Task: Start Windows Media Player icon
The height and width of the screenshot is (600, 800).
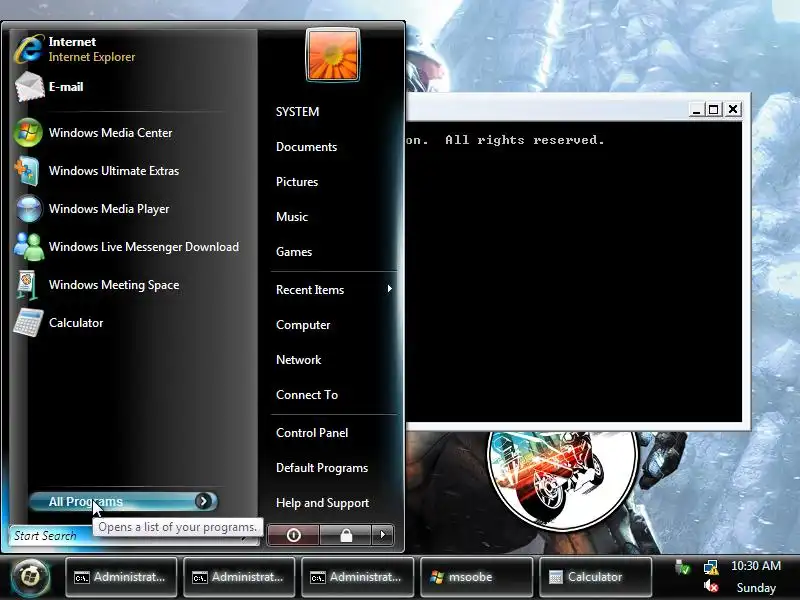Action: pos(29,209)
